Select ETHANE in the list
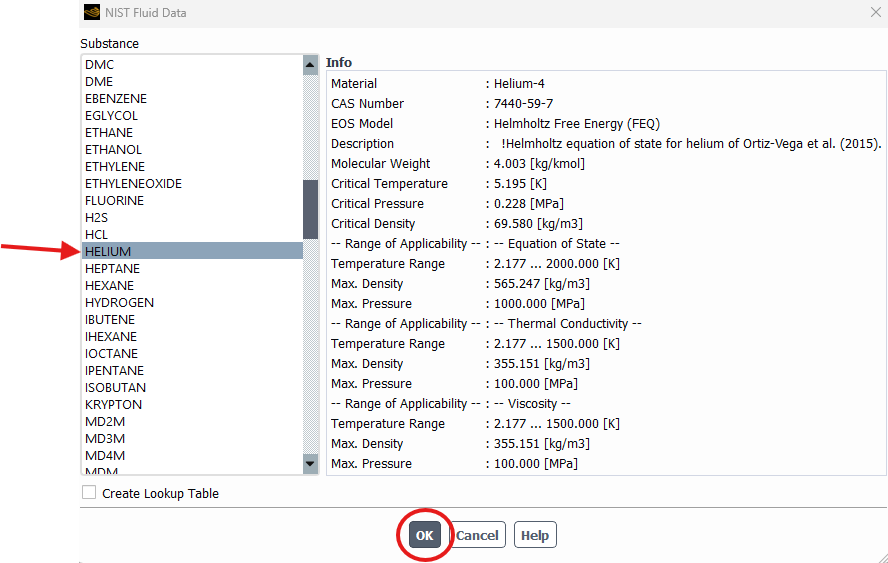Screen dimensions: 888x563 click(x=193, y=133)
